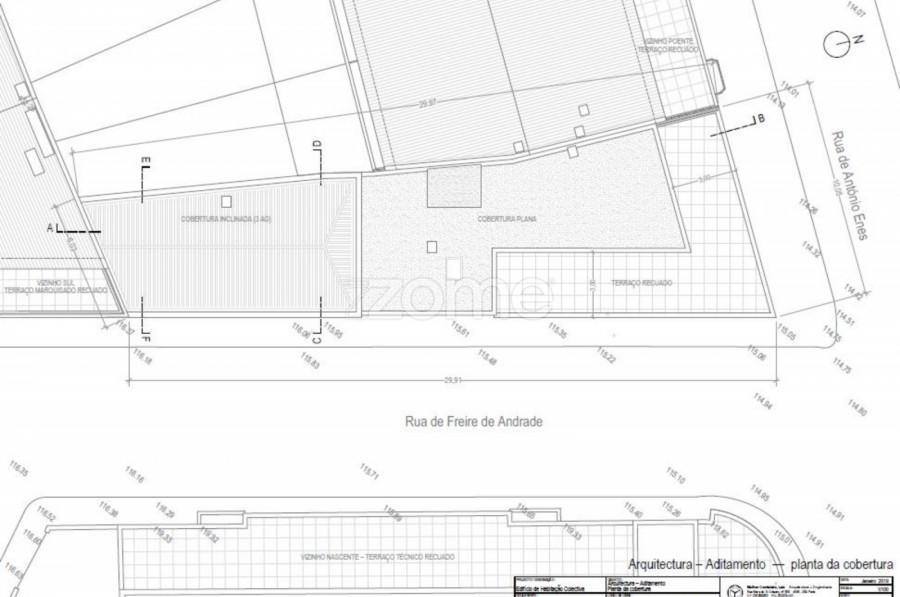Click the 'Janeiro 2019' date field
900x597 pixels.
[x=861, y=580]
